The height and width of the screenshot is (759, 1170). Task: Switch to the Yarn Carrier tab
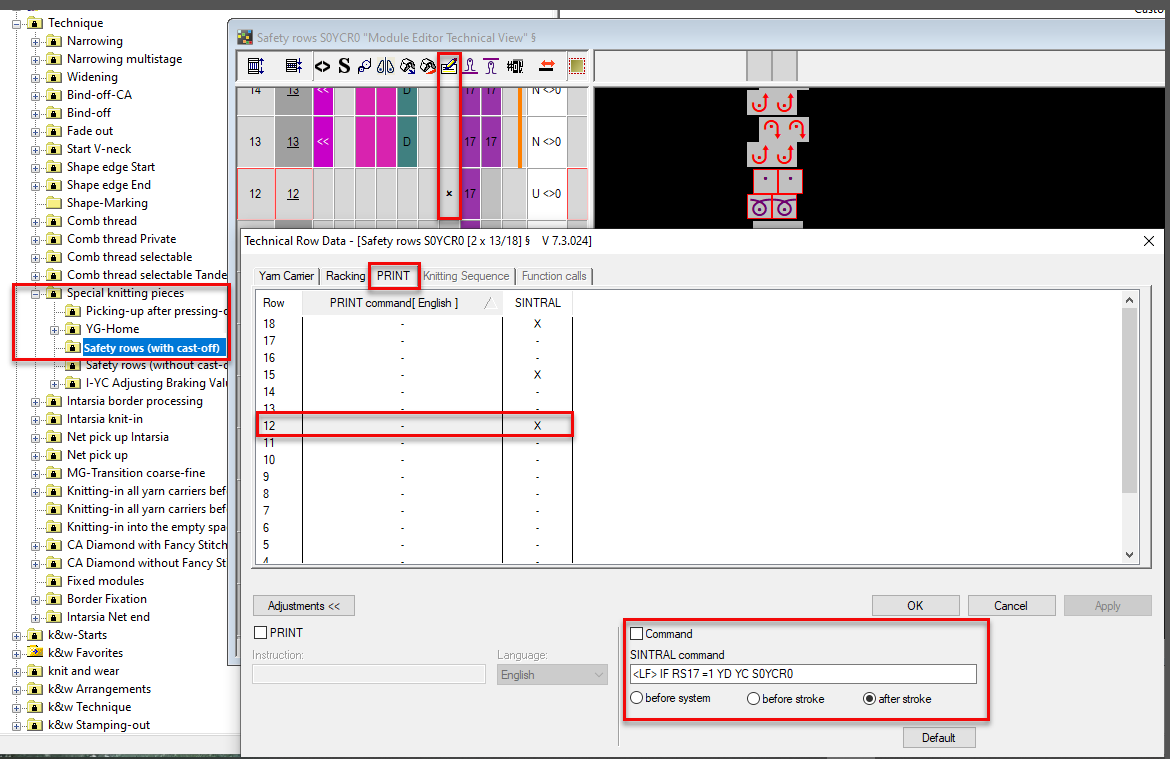coord(286,276)
